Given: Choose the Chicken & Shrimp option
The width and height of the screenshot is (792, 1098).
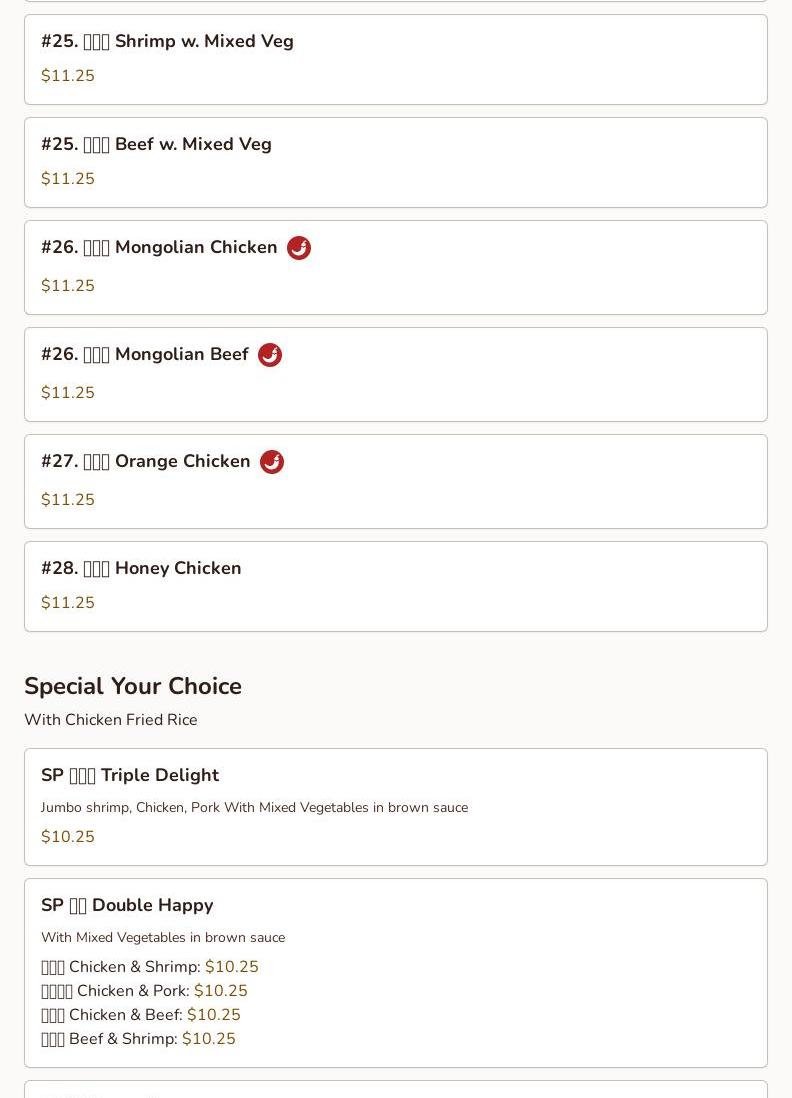Looking at the screenshot, I should pos(150,967).
